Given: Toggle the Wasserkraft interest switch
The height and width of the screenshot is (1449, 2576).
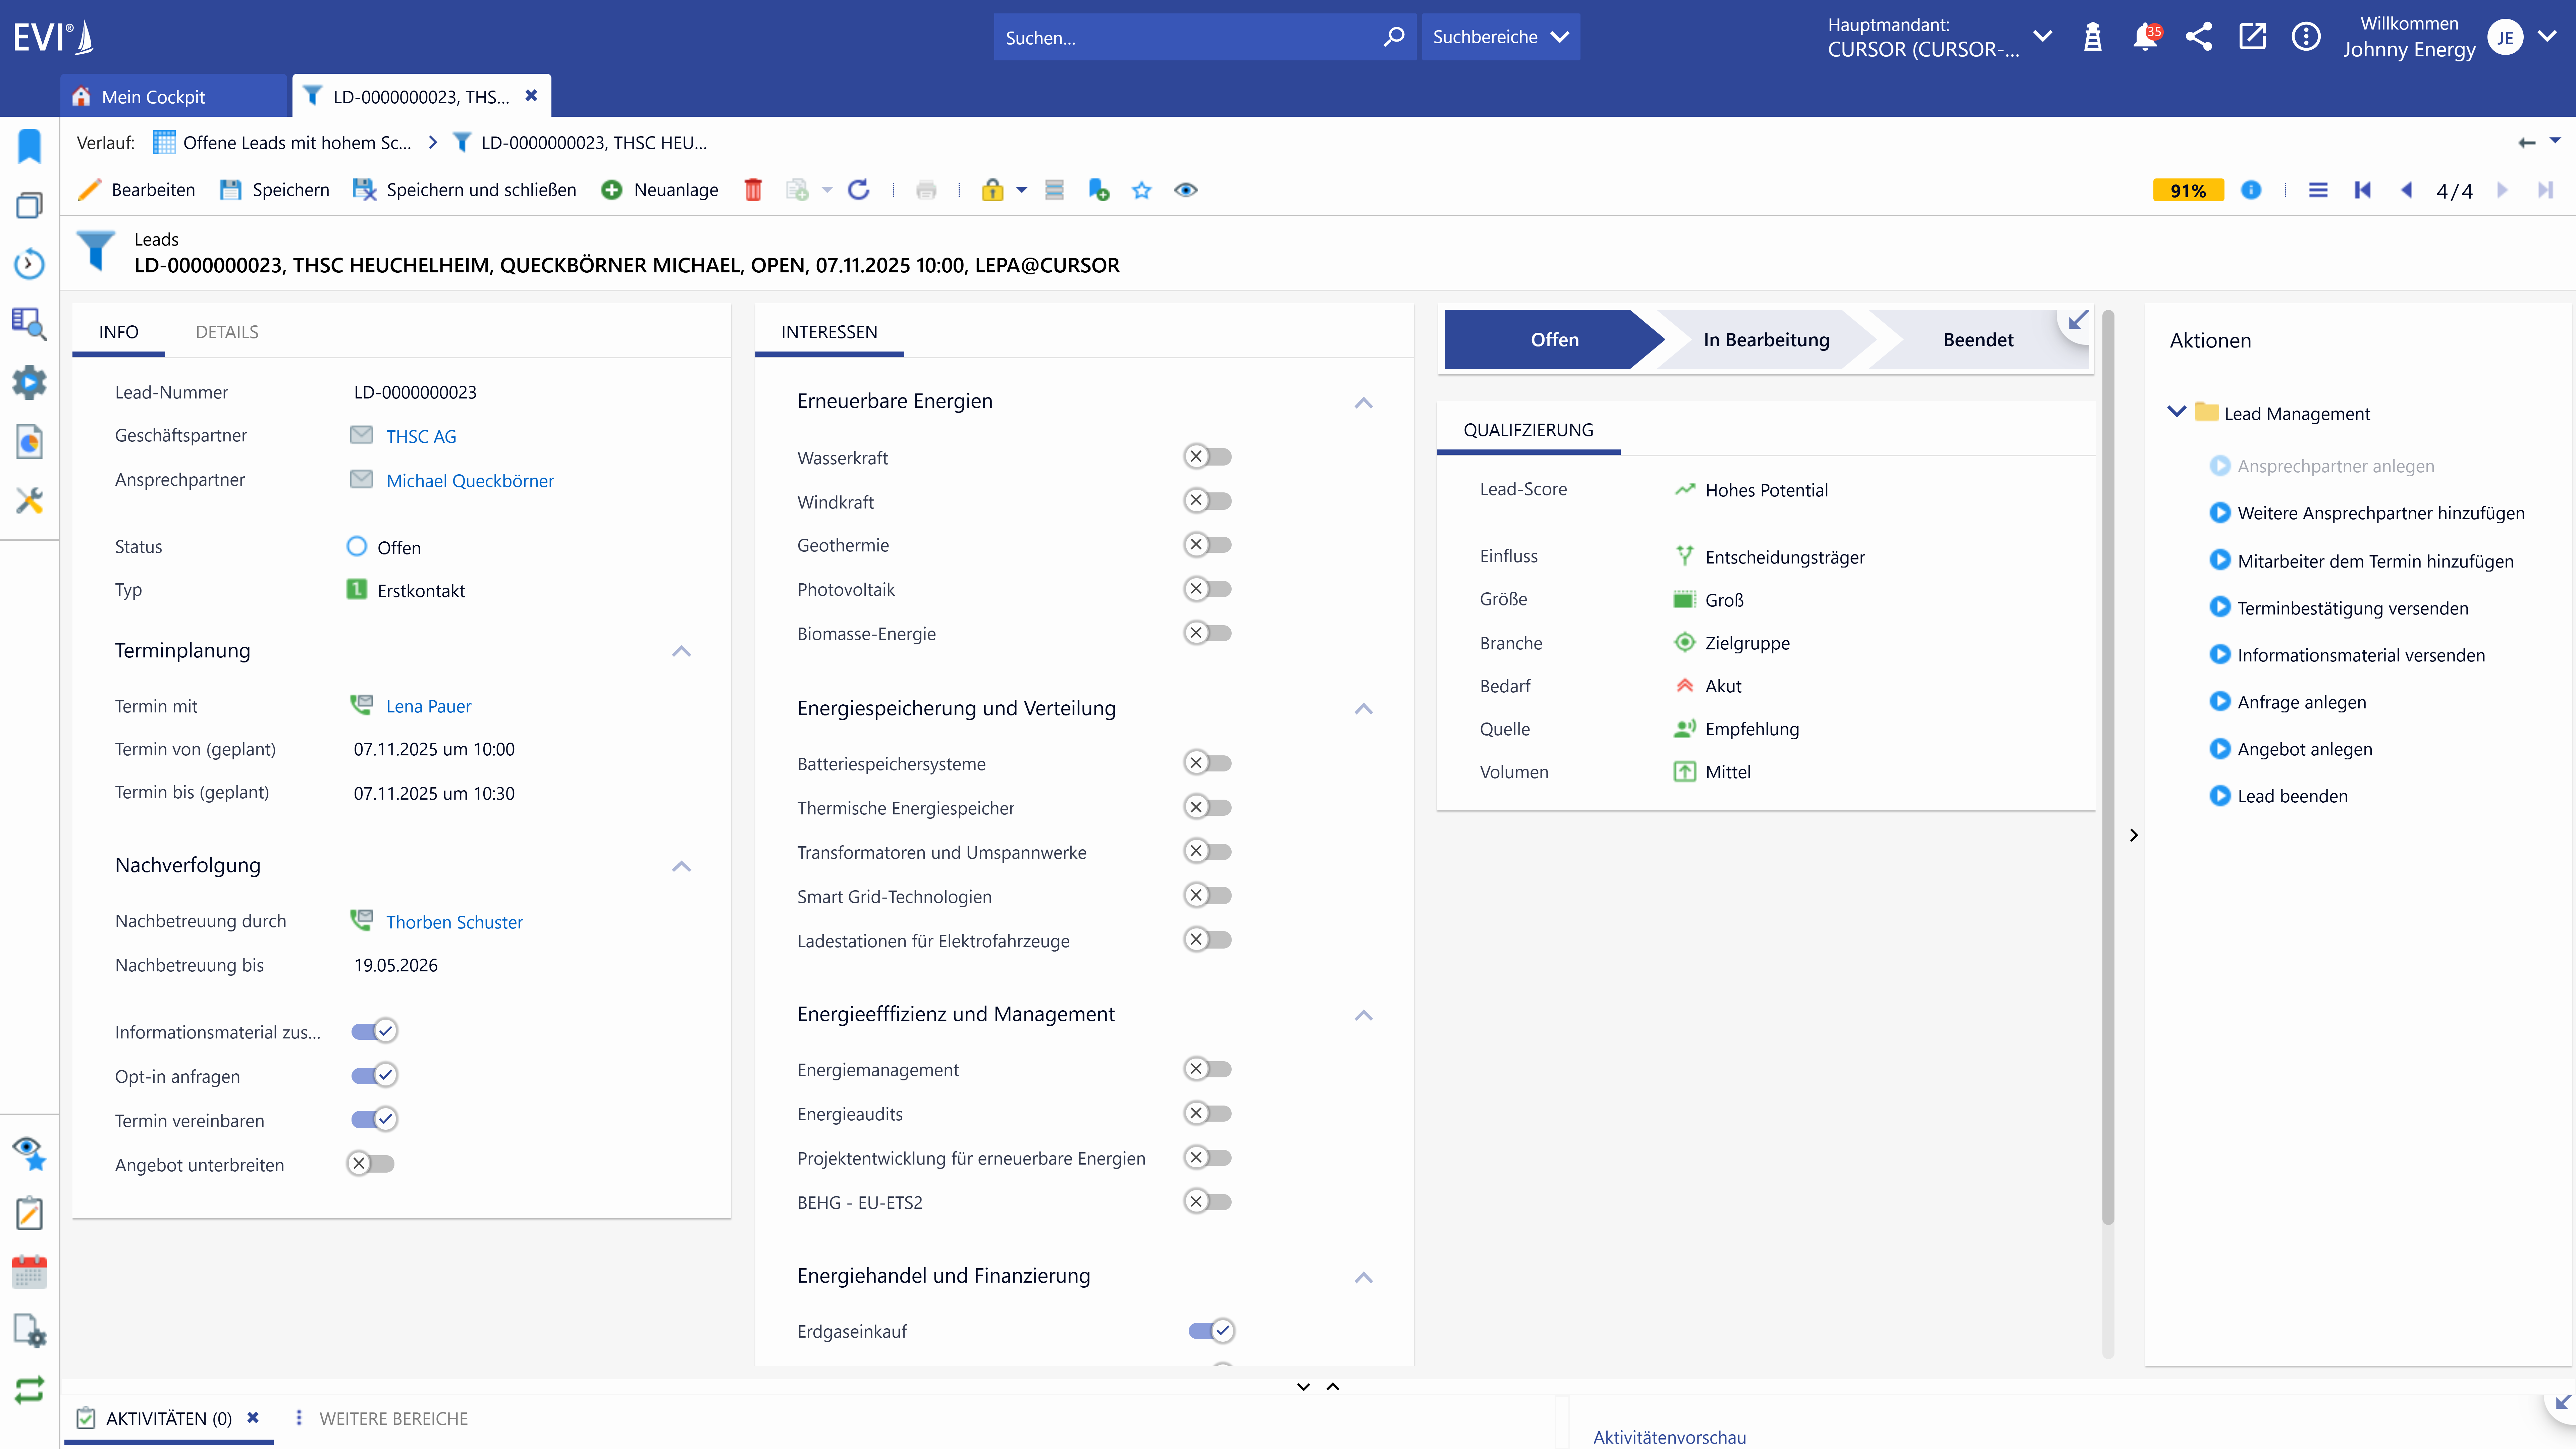Looking at the screenshot, I should pos(1207,457).
